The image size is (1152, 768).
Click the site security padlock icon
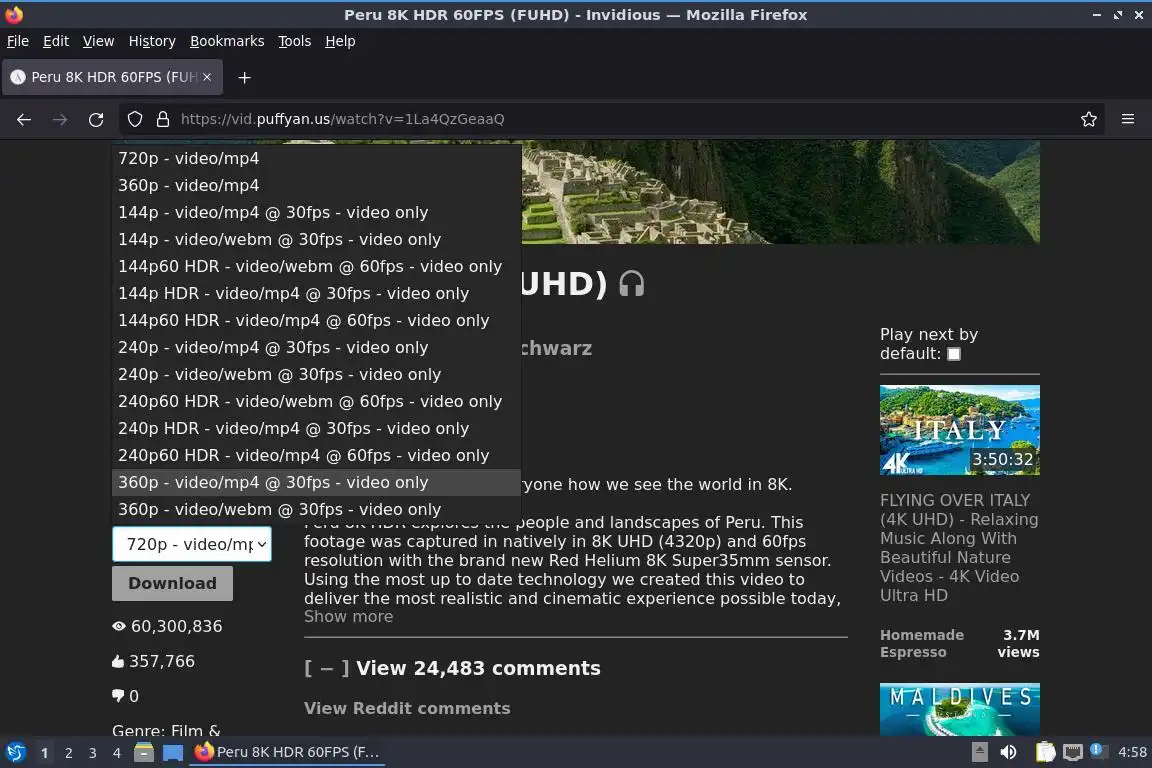[163, 119]
